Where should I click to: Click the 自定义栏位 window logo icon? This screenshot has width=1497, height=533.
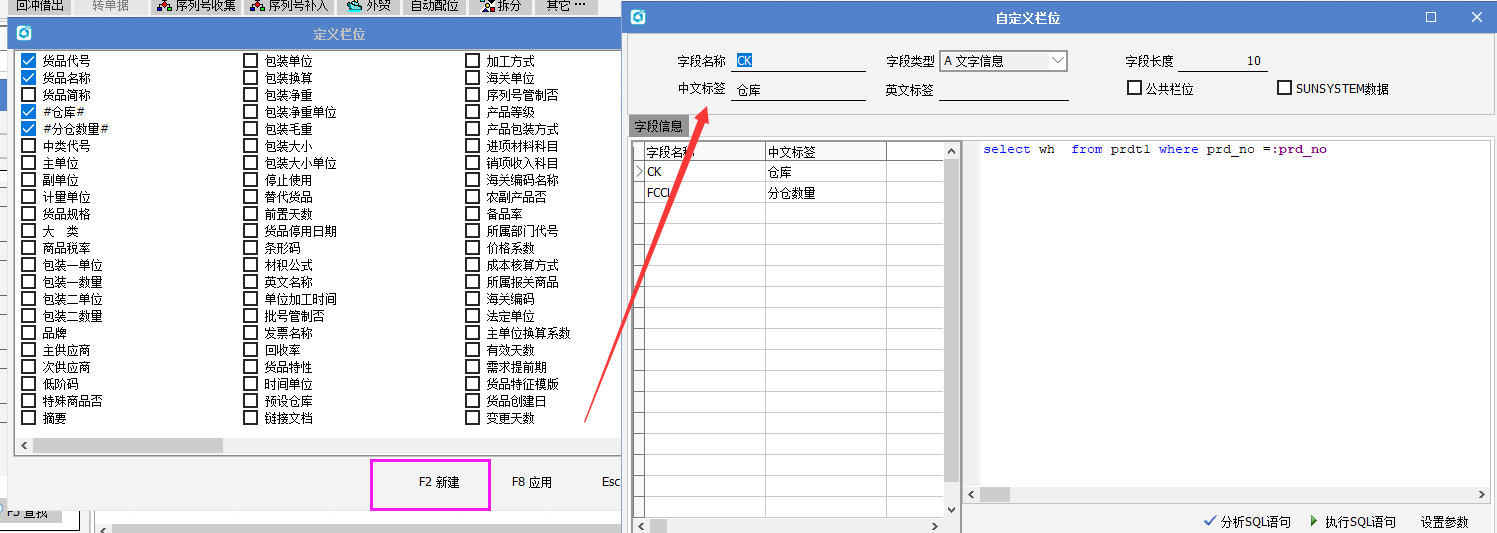pos(639,17)
